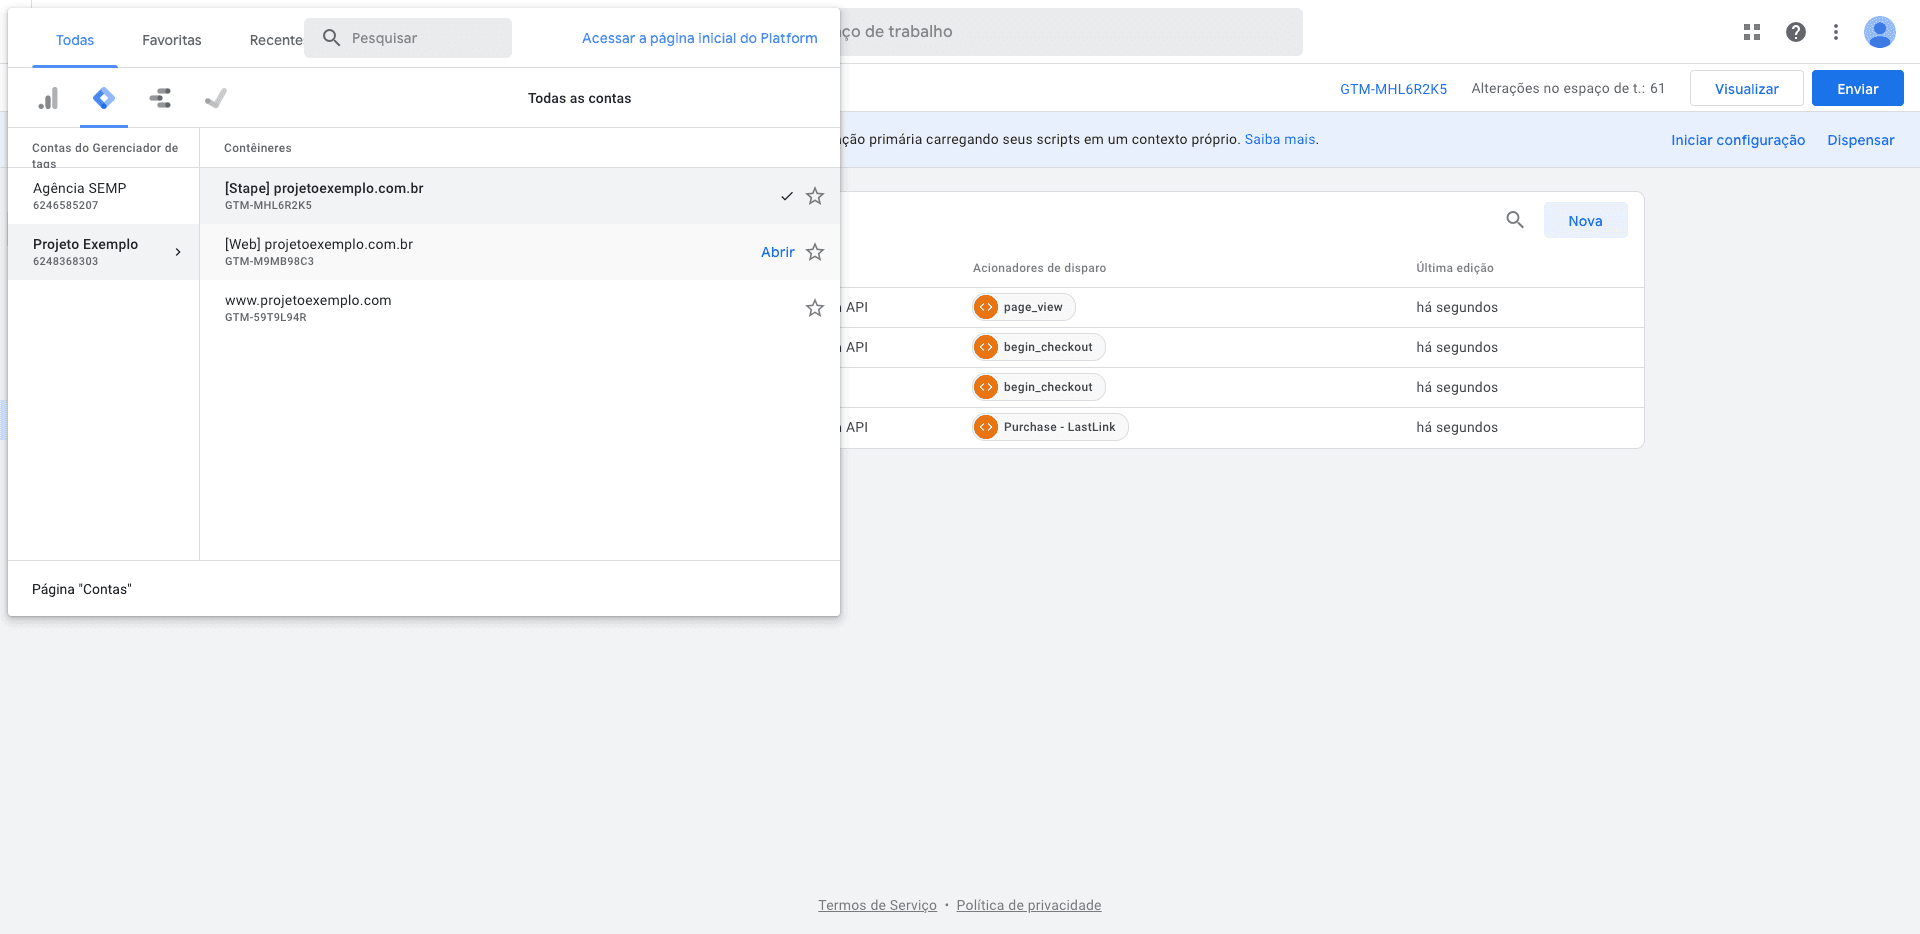Click the GTM-MHL6R2K5 container ID
Image resolution: width=1920 pixels, height=934 pixels.
[x=1393, y=88]
